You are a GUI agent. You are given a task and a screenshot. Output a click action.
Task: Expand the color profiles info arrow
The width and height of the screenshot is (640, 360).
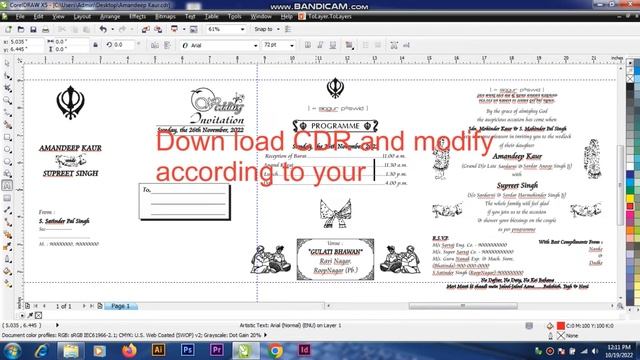coord(266,335)
